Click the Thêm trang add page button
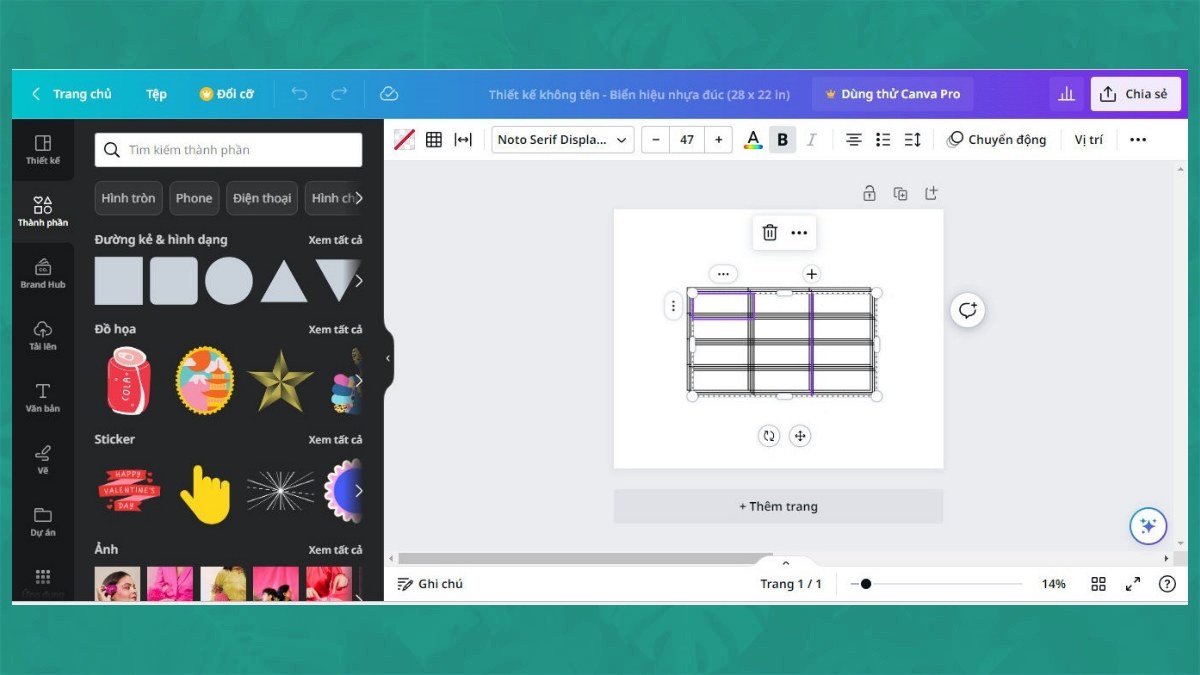This screenshot has height=675, width=1200. click(x=778, y=506)
